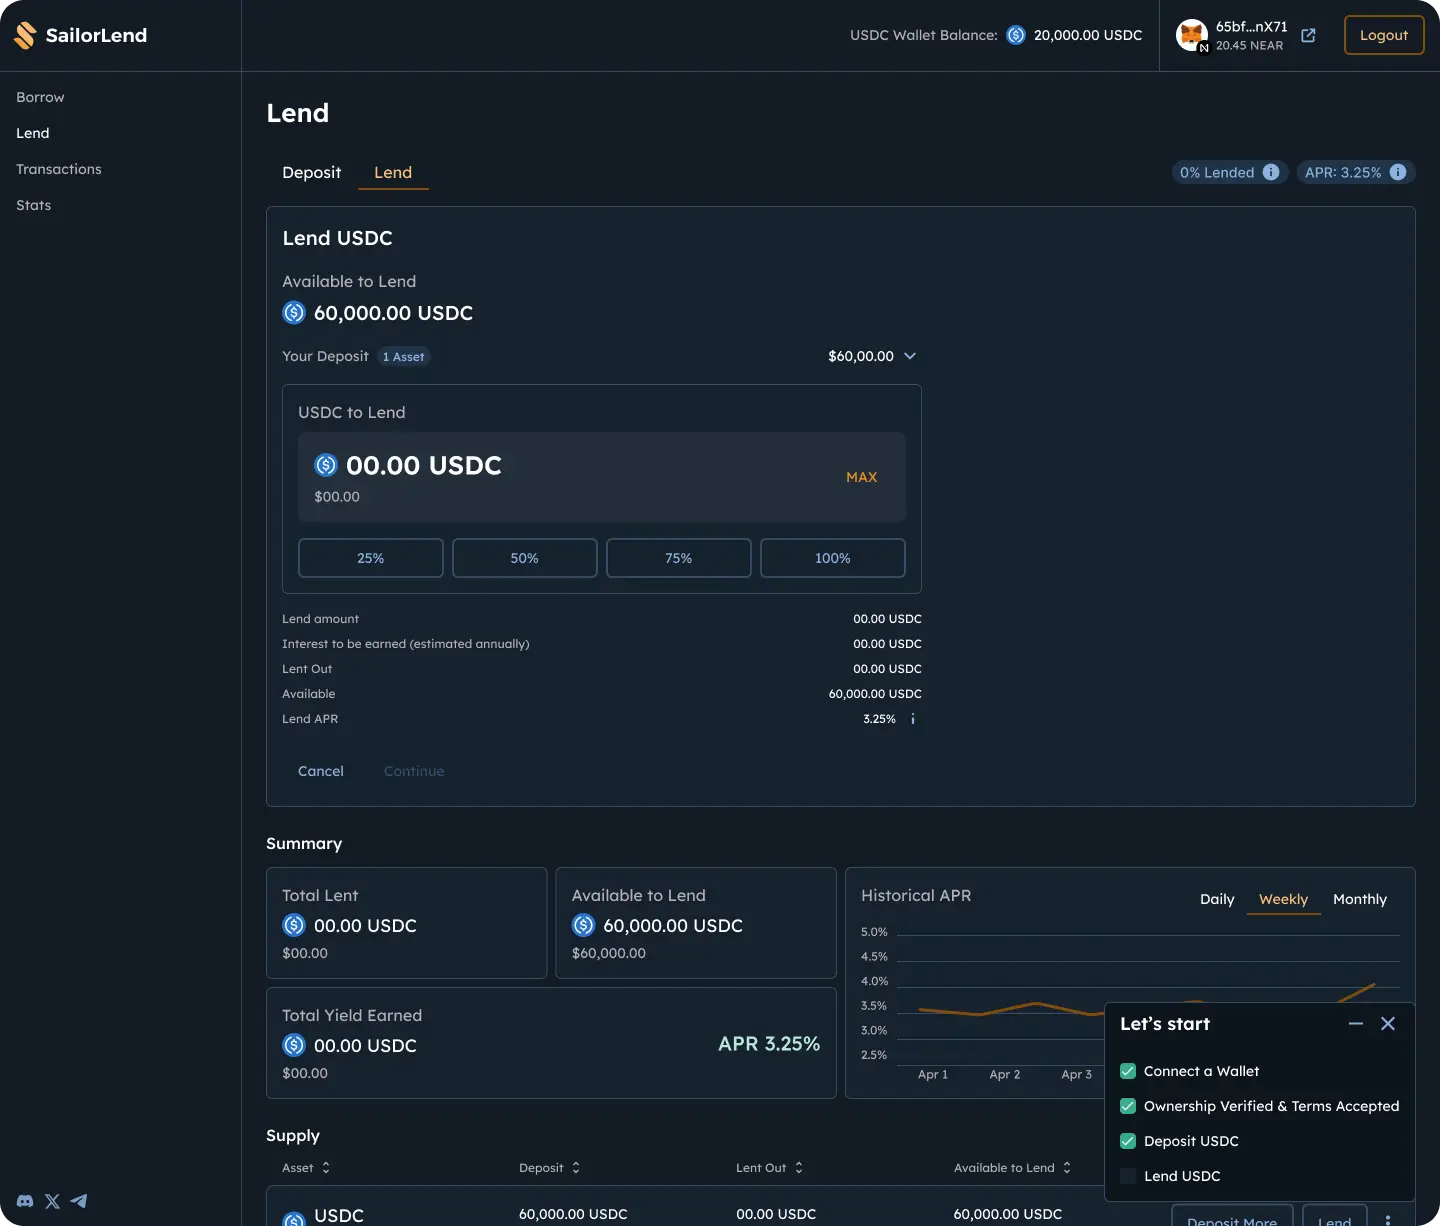1440x1226 pixels.
Task: Toggle the Deposit USDC checklist checkbox
Action: click(1128, 1141)
